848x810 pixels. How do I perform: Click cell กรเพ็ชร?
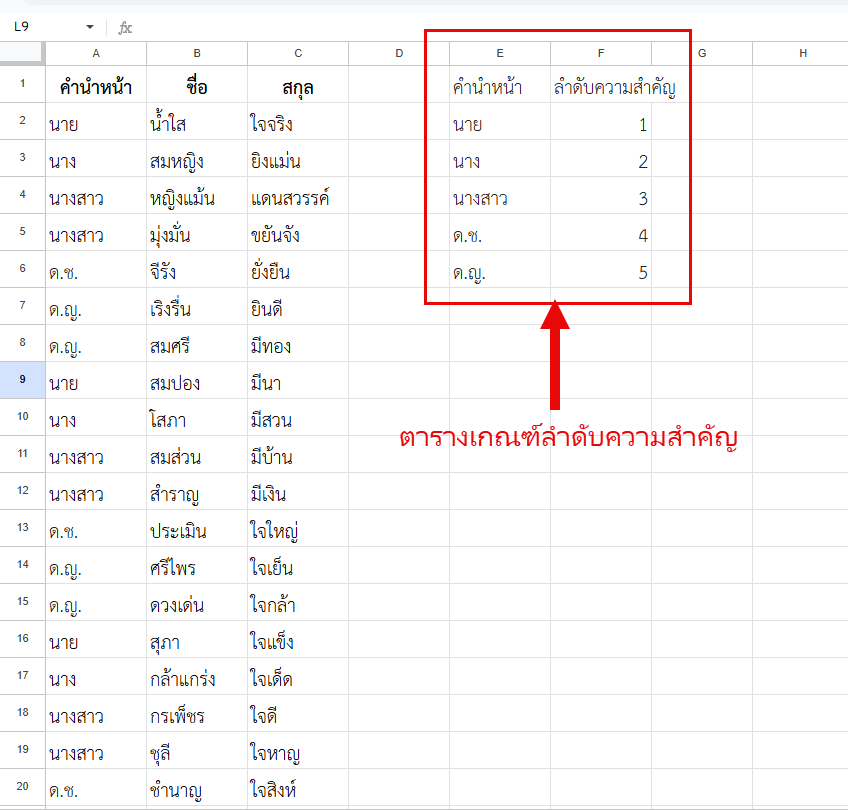pyautogui.click(x=197, y=713)
